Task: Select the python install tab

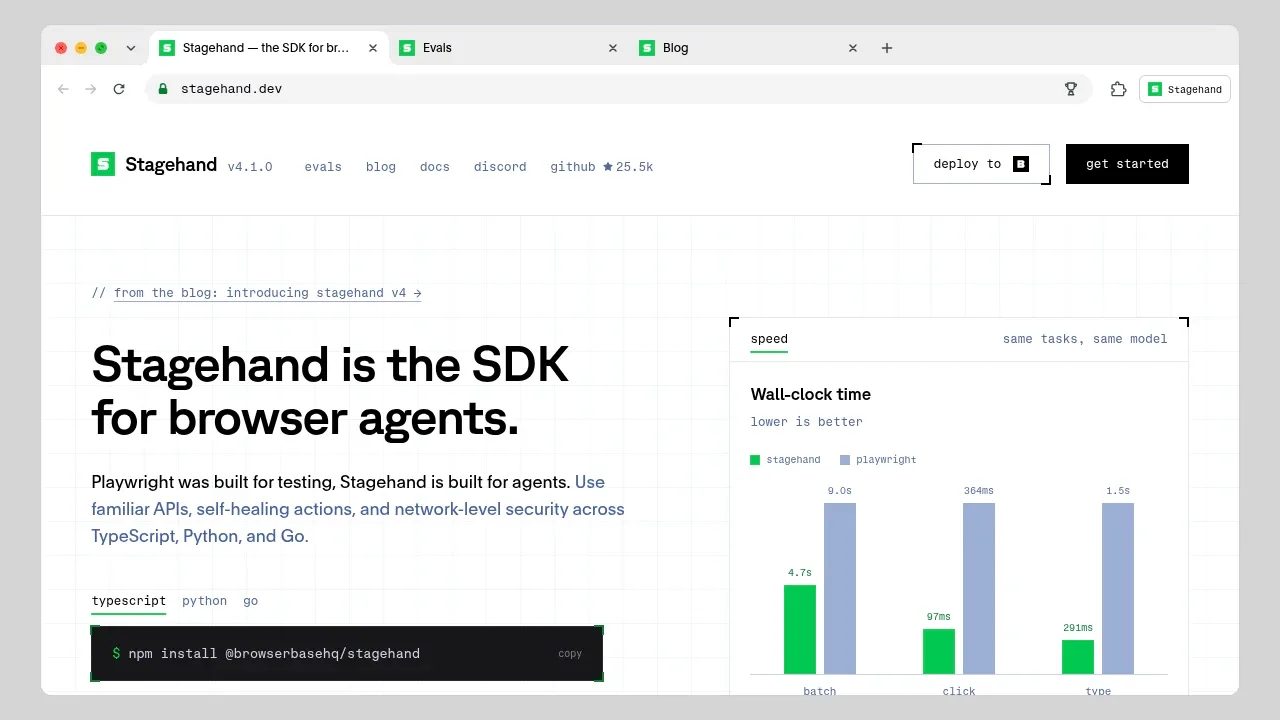Action: tap(204, 601)
